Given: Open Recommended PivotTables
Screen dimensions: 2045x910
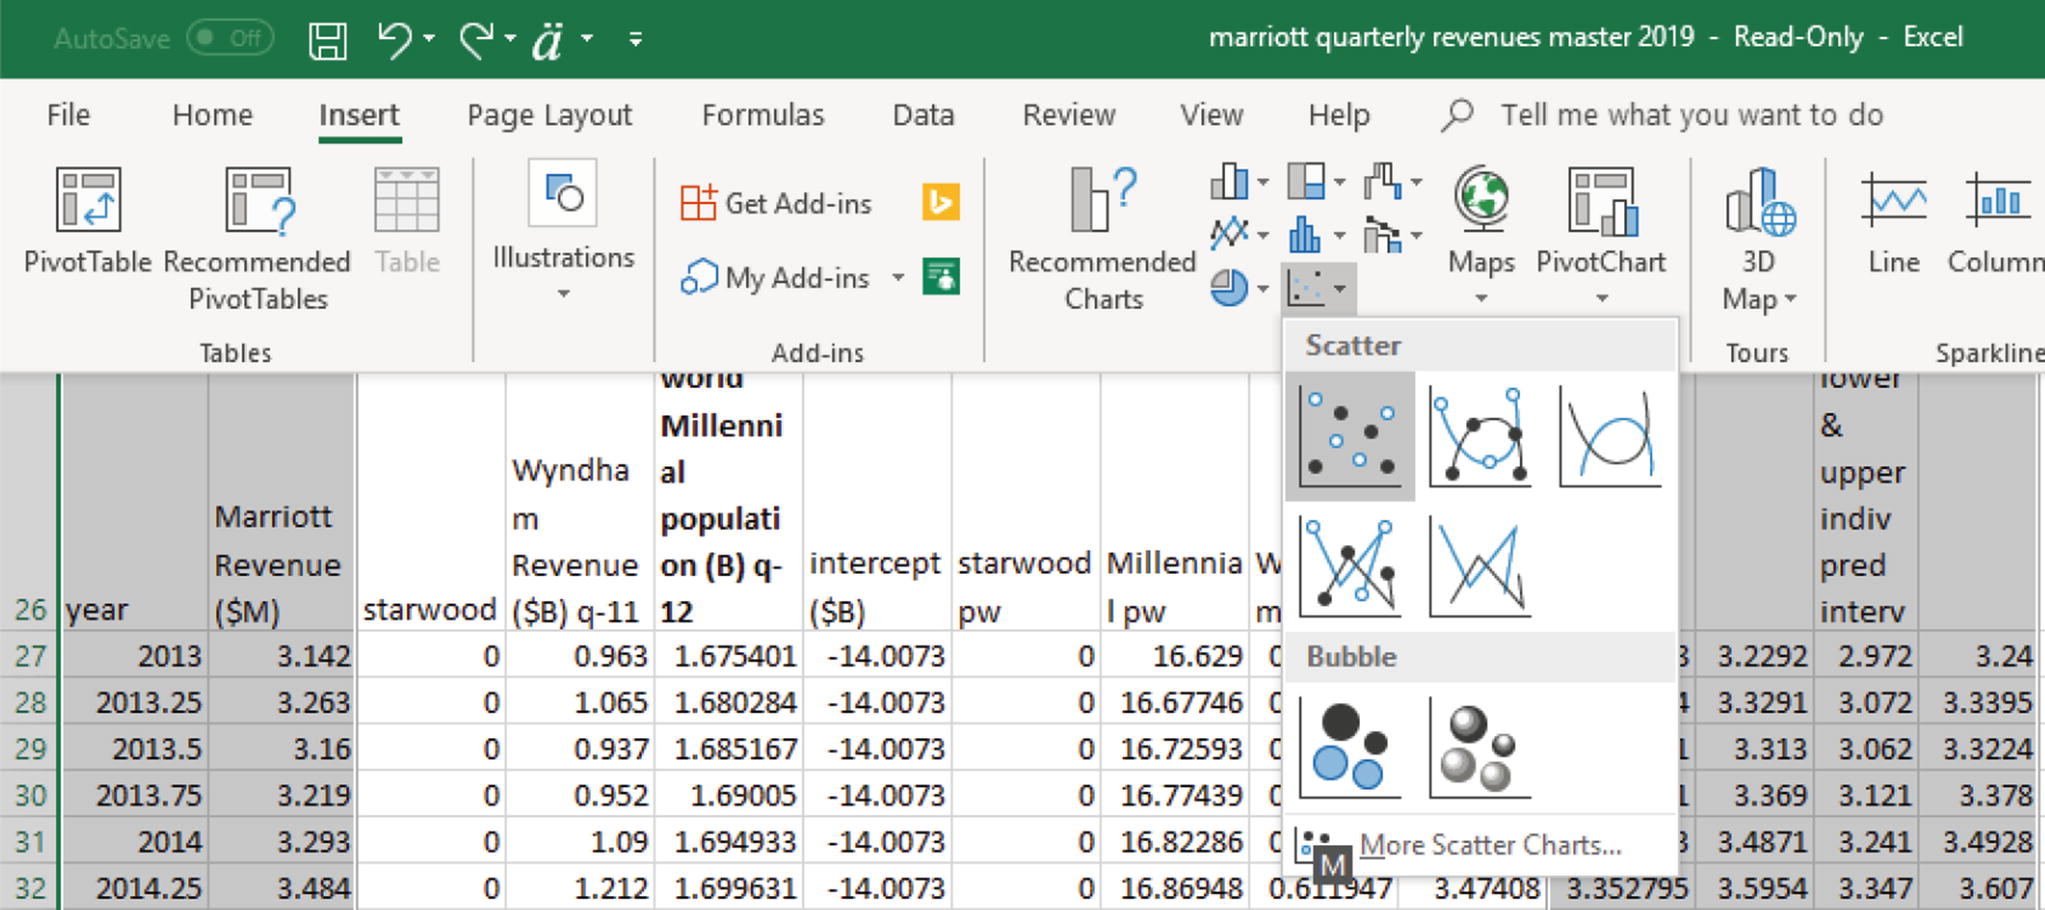Looking at the screenshot, I should point(257,240).
